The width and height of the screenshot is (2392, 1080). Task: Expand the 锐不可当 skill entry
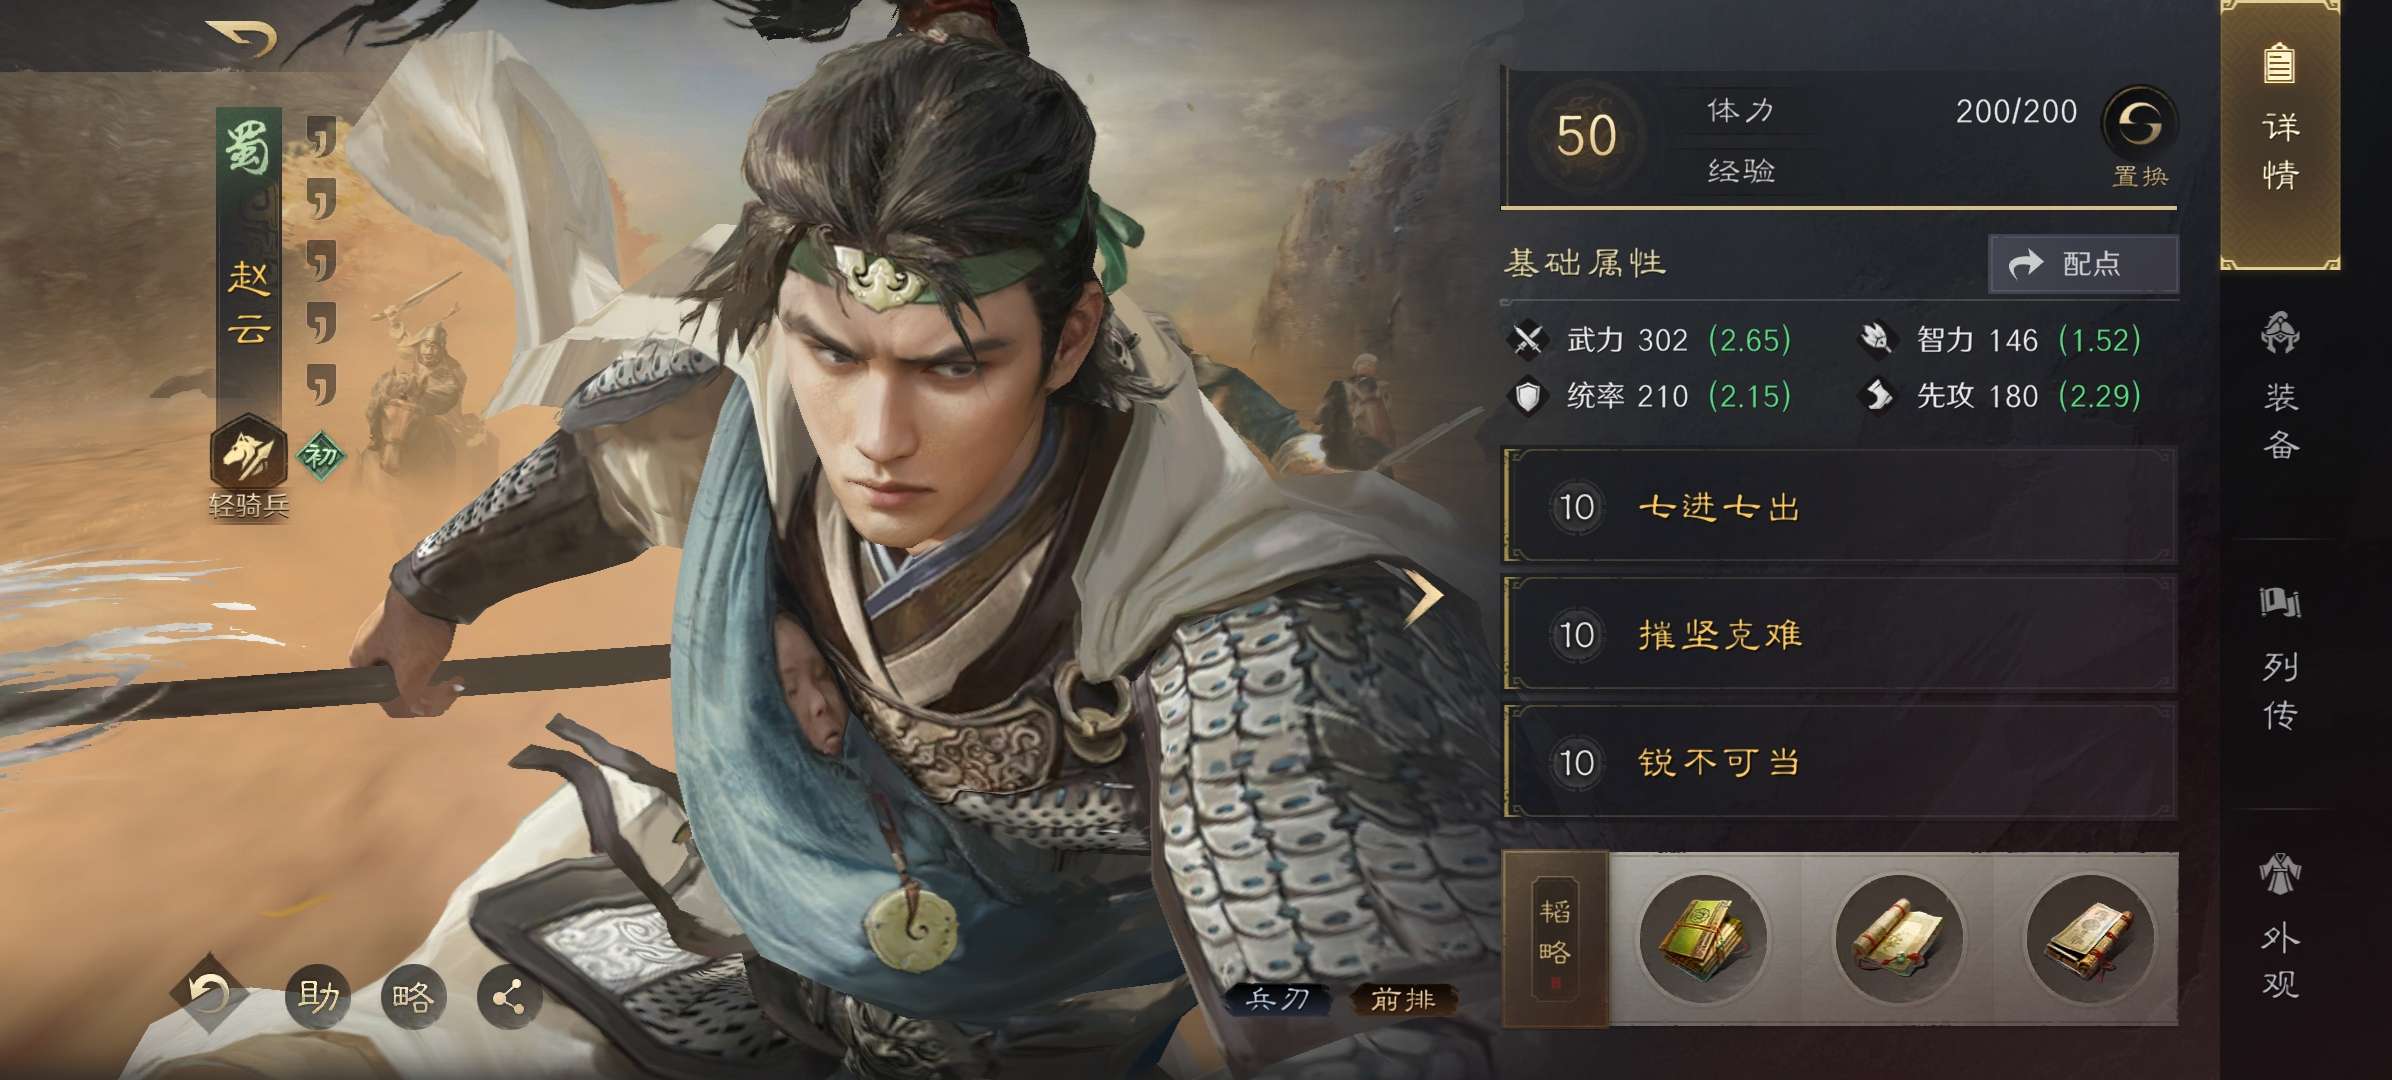coord(1839,762)
